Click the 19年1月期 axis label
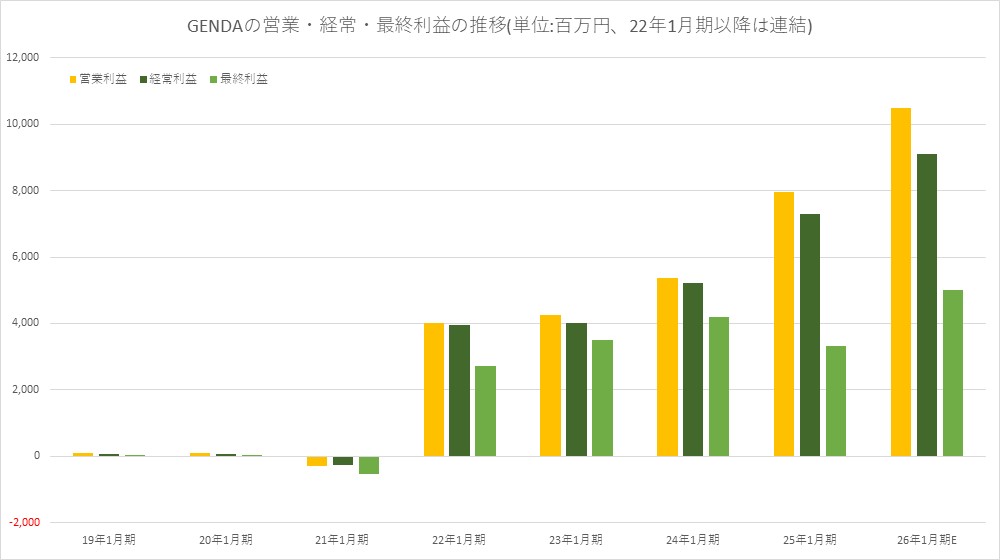Viewport: 1000px width, 560px height. point(109,539)
